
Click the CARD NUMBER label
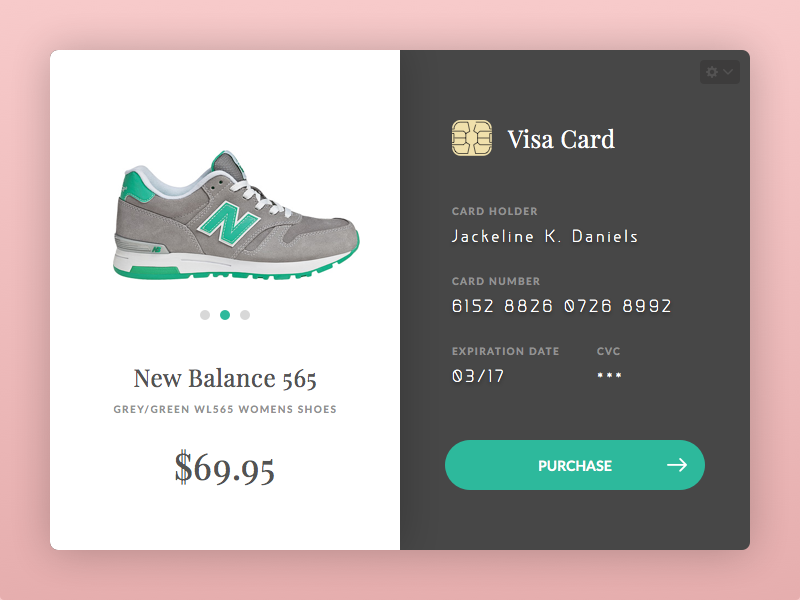click(x=496, y=282)
